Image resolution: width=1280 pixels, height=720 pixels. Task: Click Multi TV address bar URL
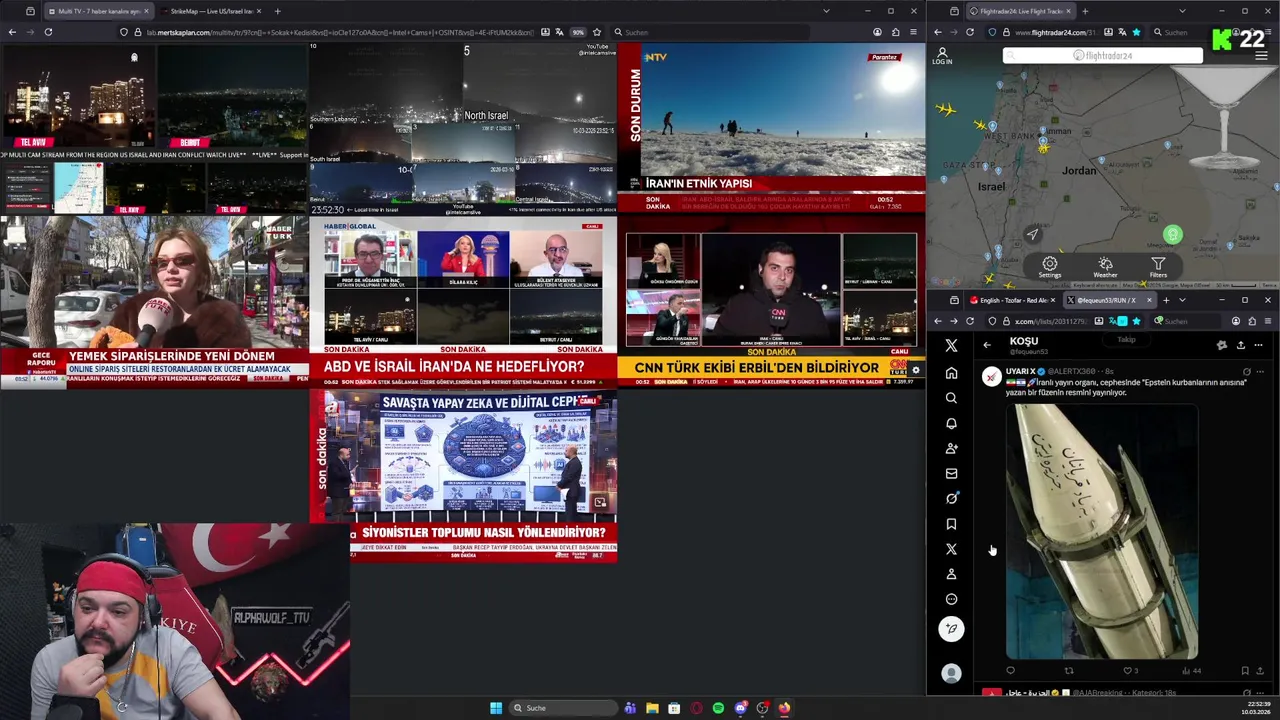click(340, 32)
